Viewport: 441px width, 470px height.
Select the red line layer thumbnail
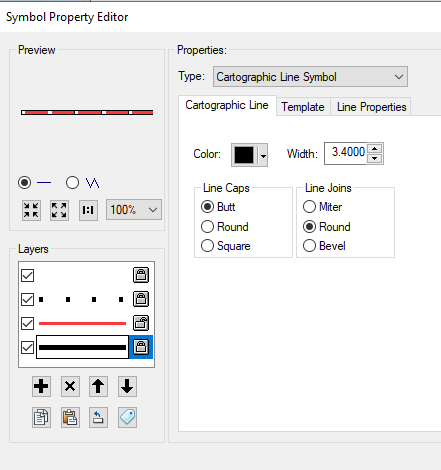coord(82,323)
